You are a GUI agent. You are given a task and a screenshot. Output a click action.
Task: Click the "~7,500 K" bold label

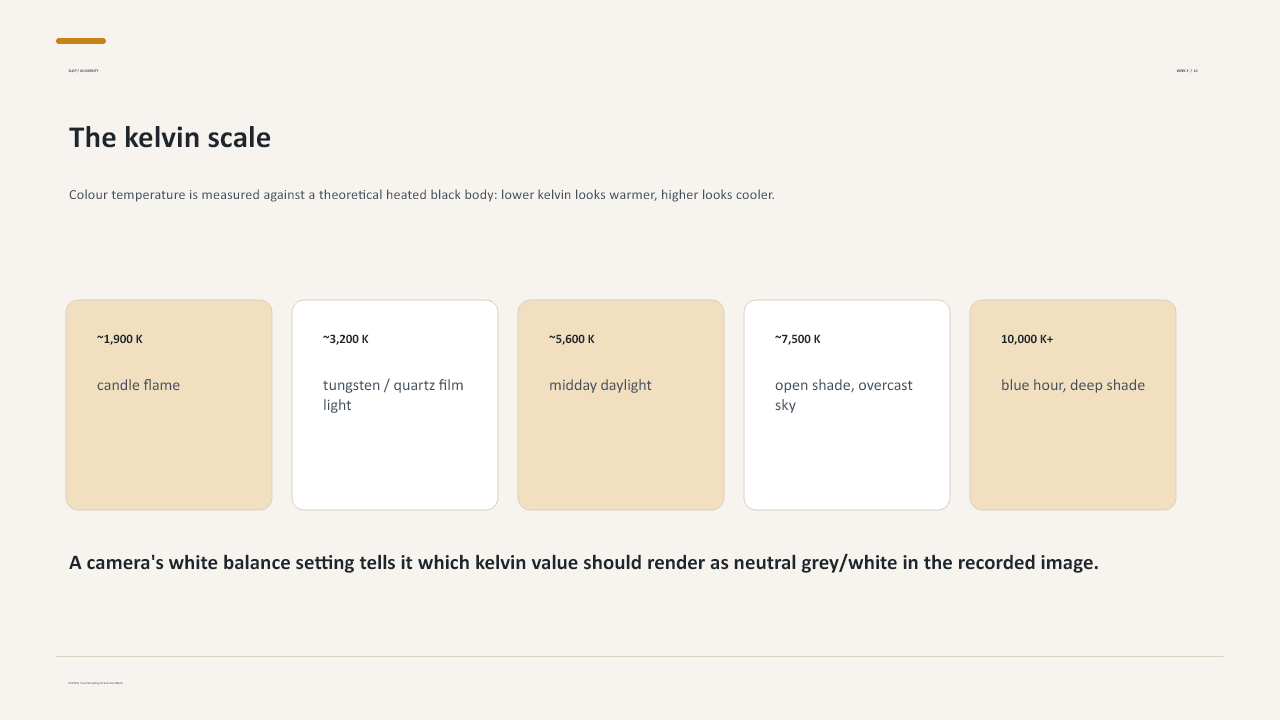[798, 339]
